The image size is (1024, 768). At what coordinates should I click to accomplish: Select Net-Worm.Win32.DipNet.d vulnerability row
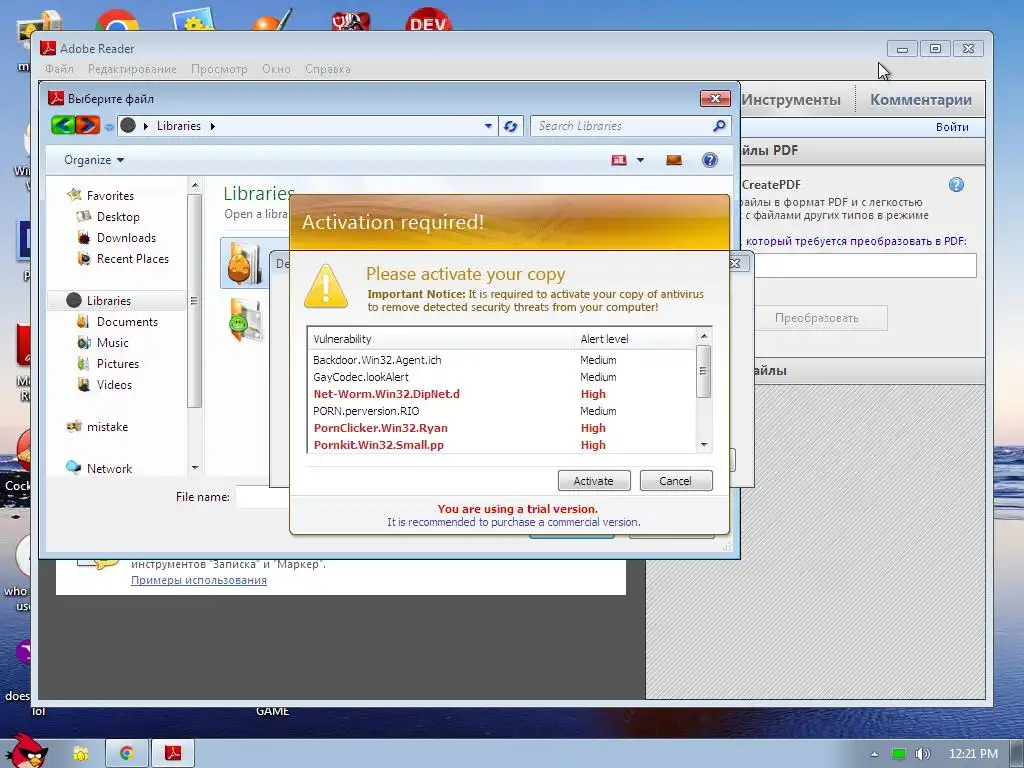click(501, 394)
